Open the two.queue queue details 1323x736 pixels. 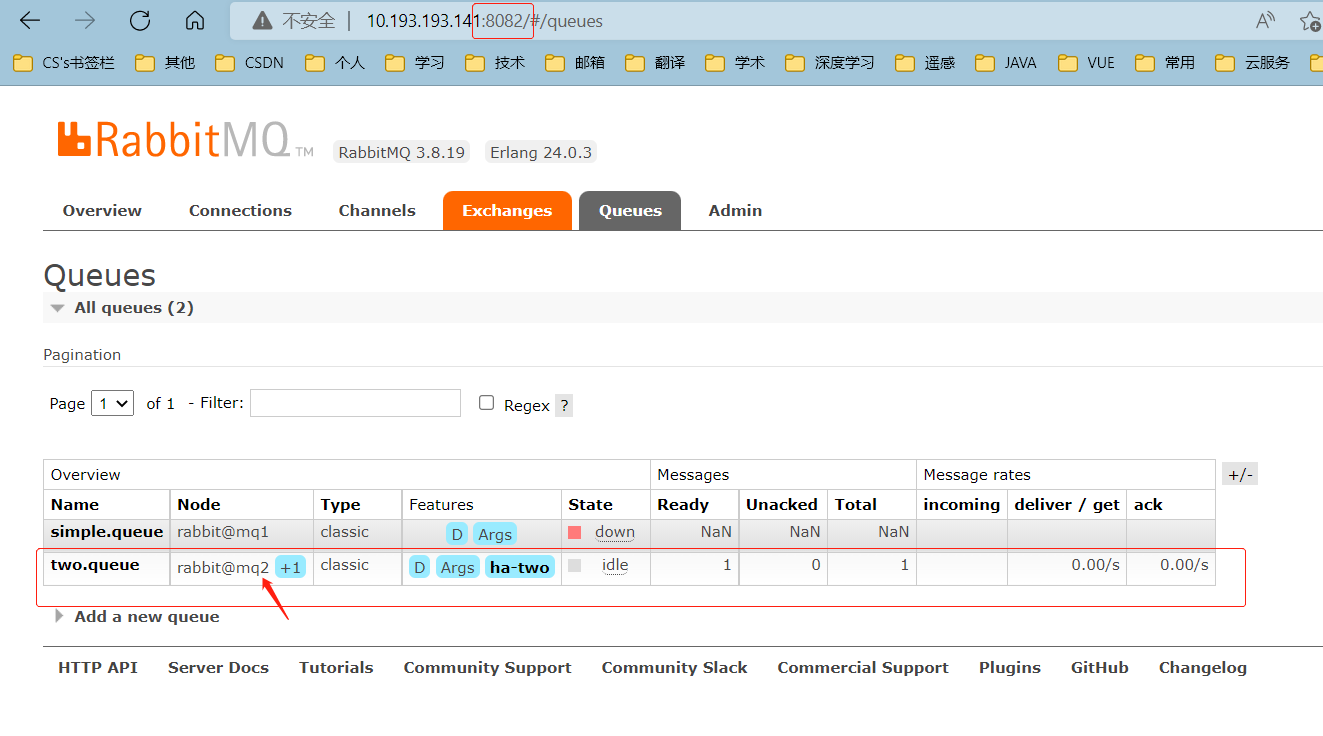pos(94,565)
